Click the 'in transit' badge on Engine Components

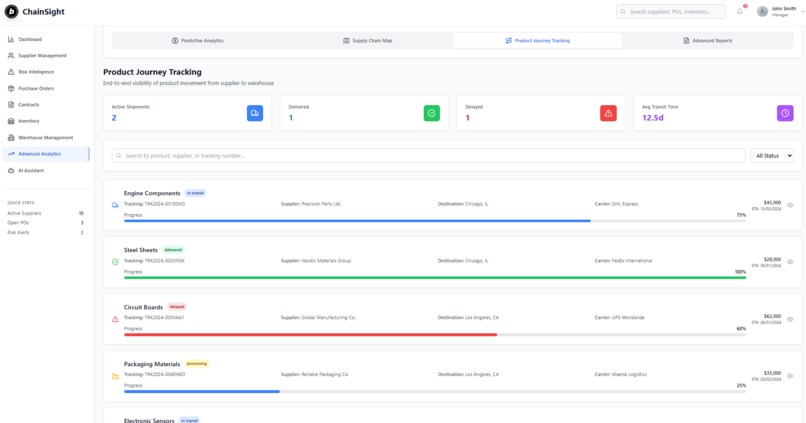[x=195, y=193]
